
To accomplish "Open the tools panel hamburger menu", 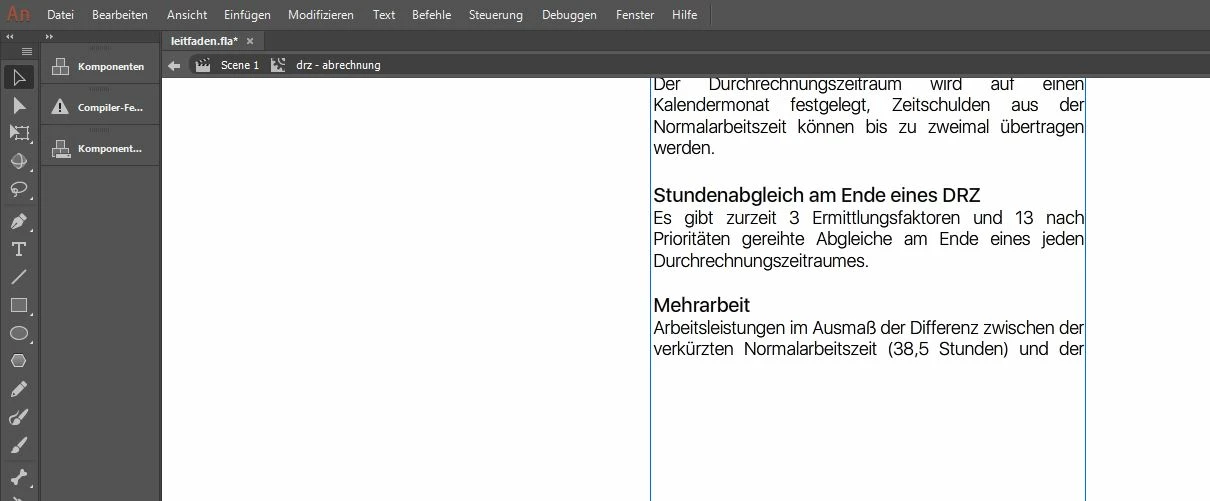I will tap(27, 51).
